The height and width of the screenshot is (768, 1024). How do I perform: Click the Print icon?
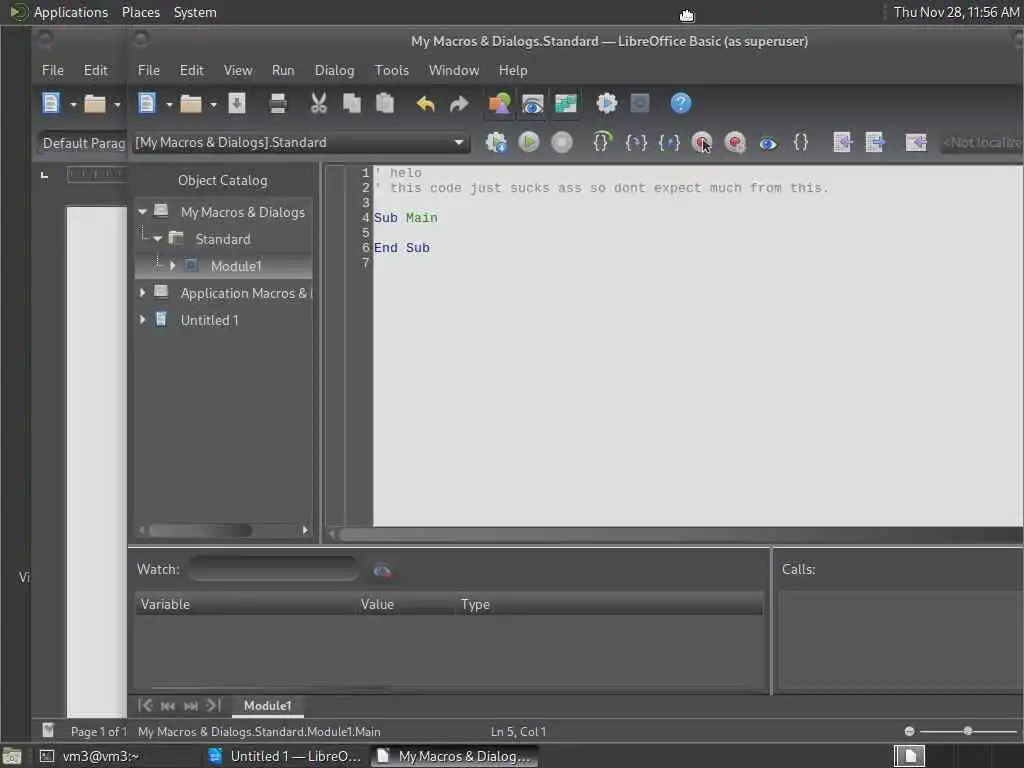point(278,103)
